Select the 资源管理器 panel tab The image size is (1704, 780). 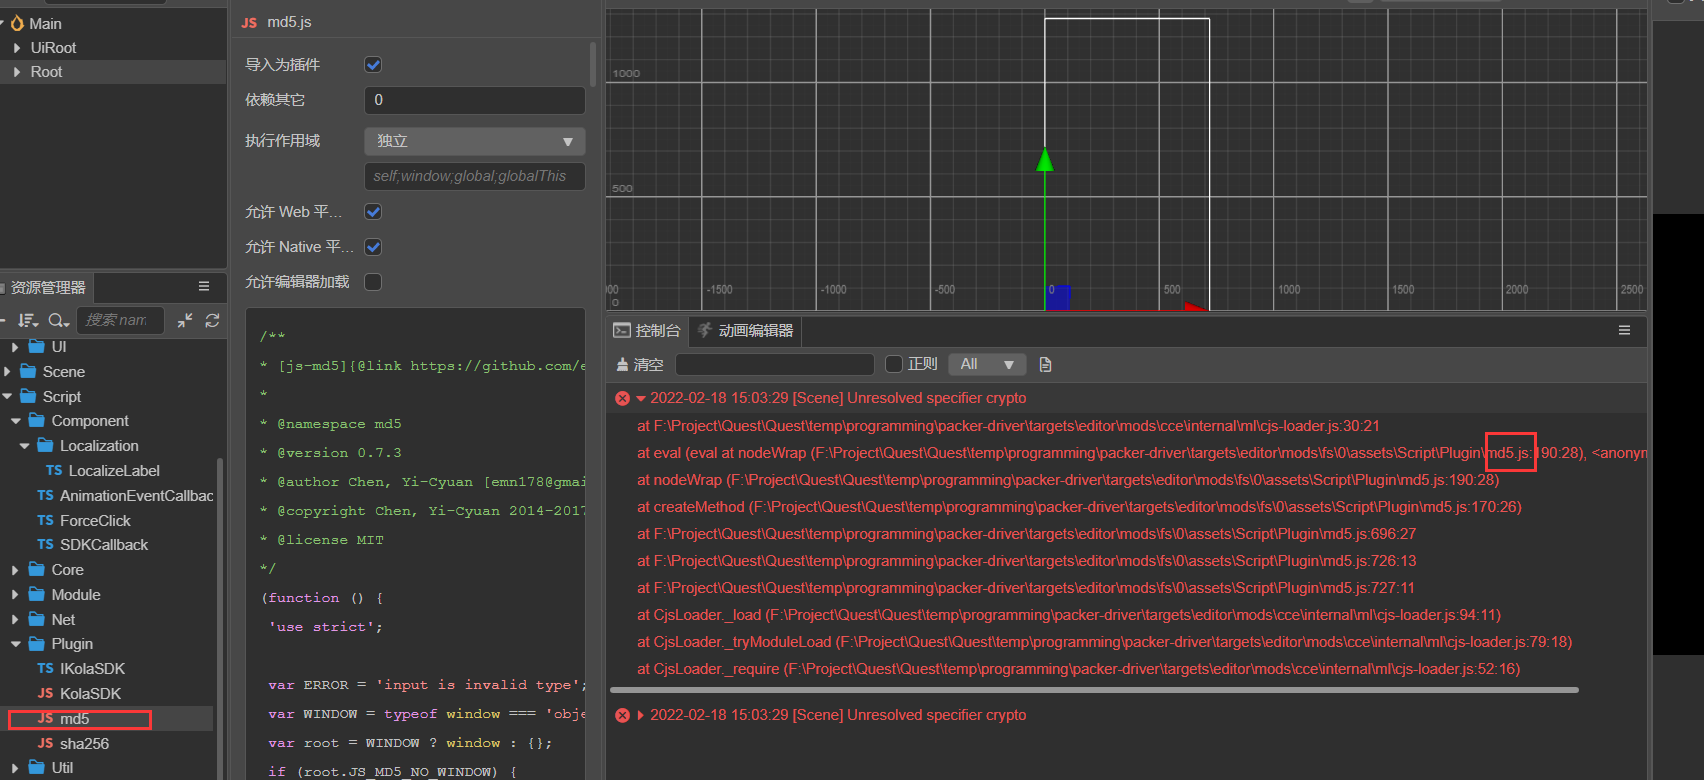pos(47,287)
